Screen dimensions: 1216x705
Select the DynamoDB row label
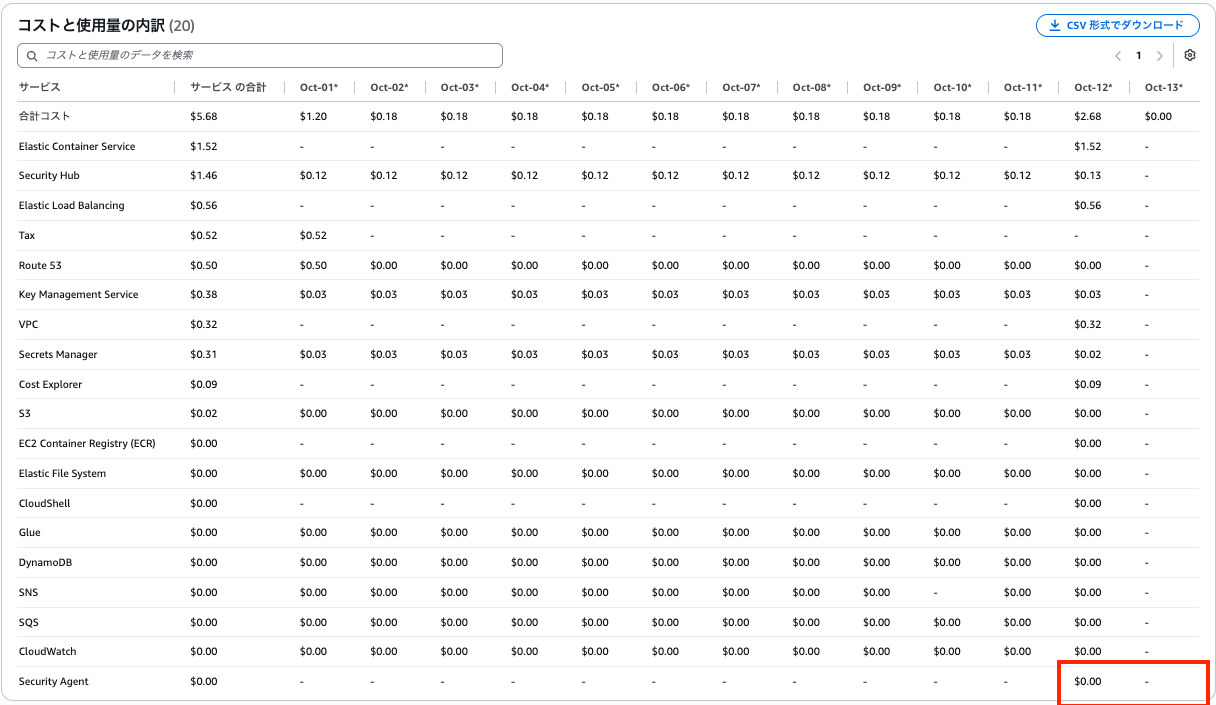click(x=46, y=562)
